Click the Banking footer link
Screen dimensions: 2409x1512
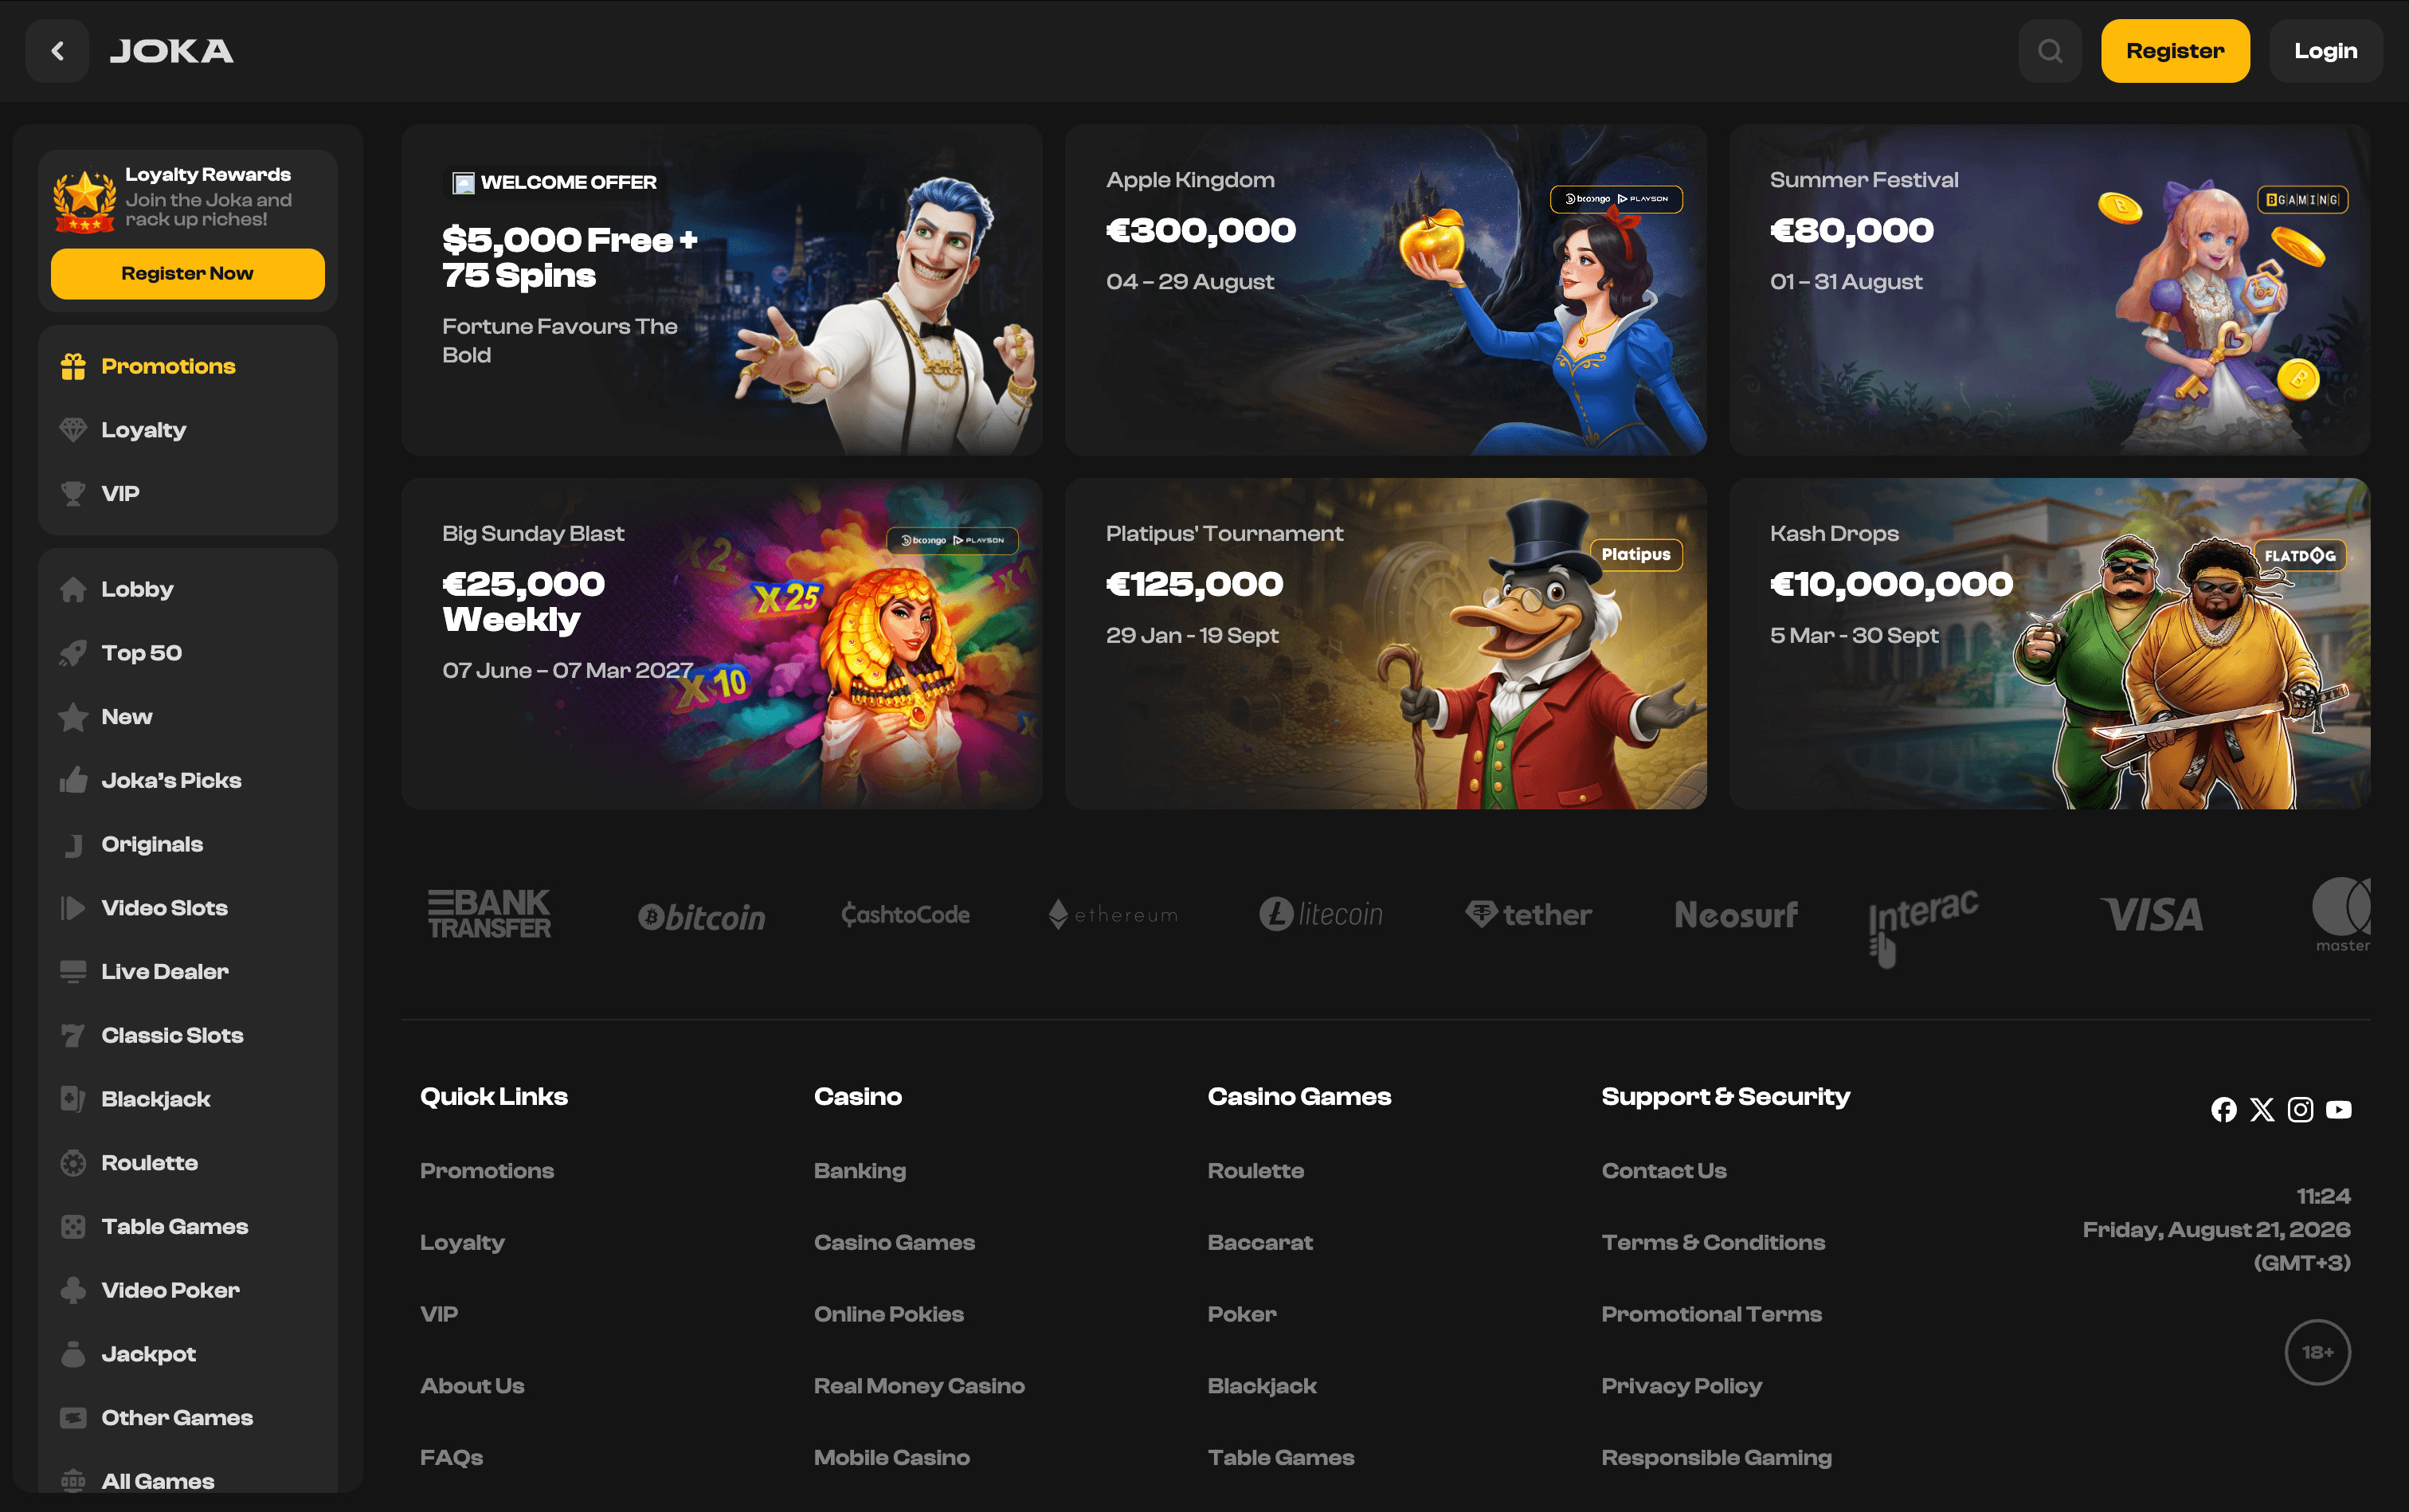pos(860,1171)
